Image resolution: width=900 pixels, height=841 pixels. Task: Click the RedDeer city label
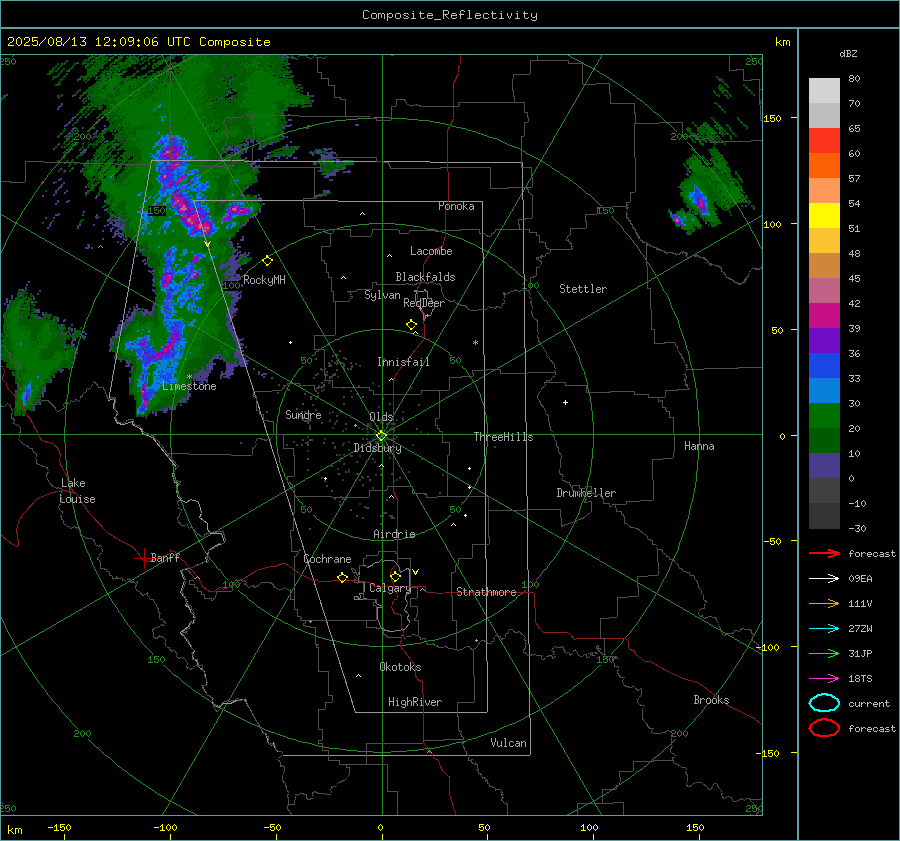[x=424, y=303]
